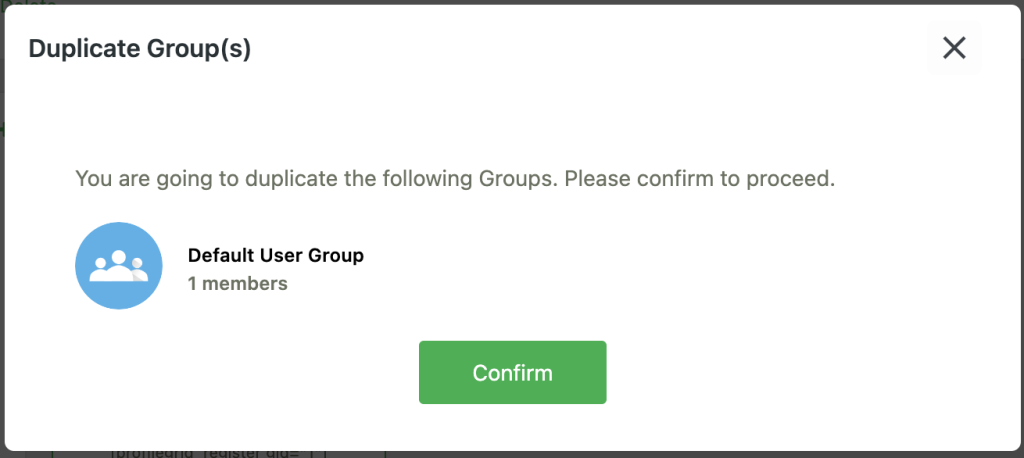This screenshot has width=1024, height=458.
Task: Click the "1 members" count text
Action: (238, 284)
